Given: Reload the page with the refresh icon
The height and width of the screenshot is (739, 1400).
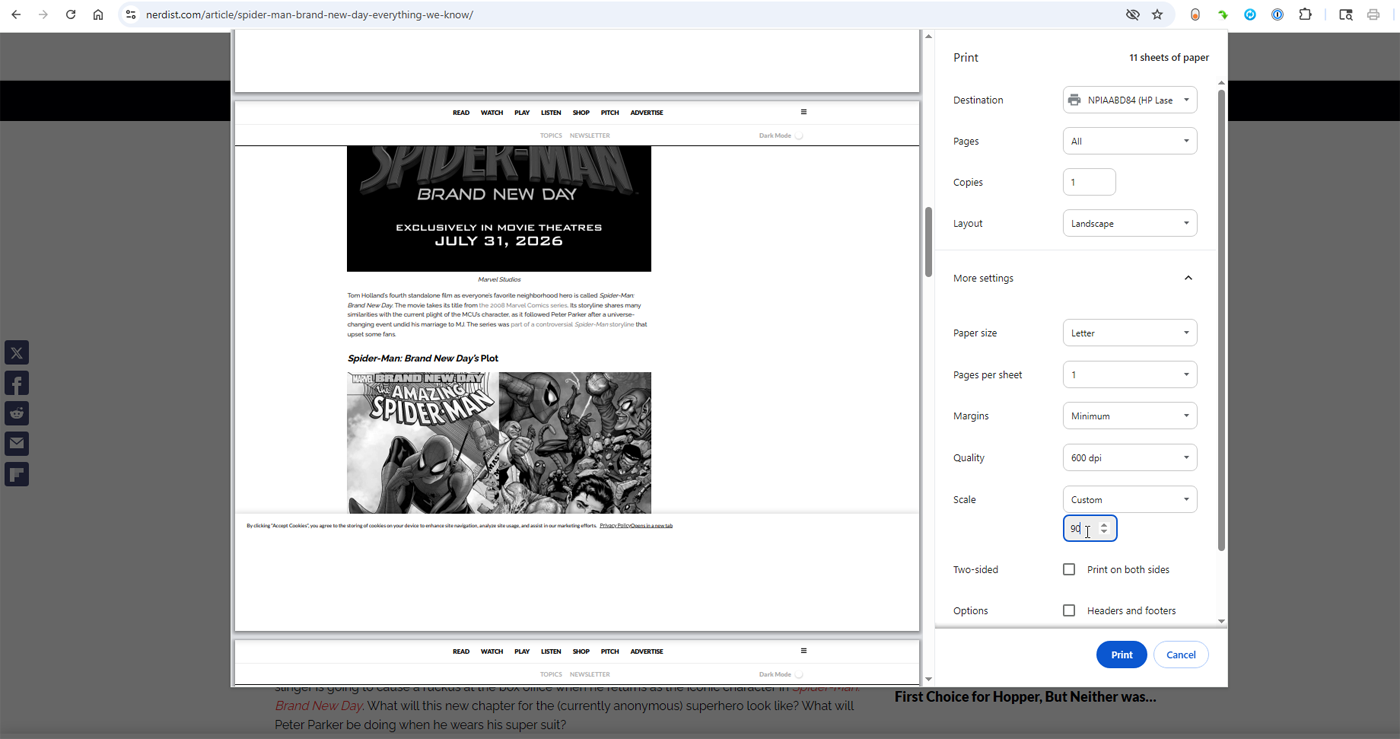Looking at the screenshot, I should (70, 15).
